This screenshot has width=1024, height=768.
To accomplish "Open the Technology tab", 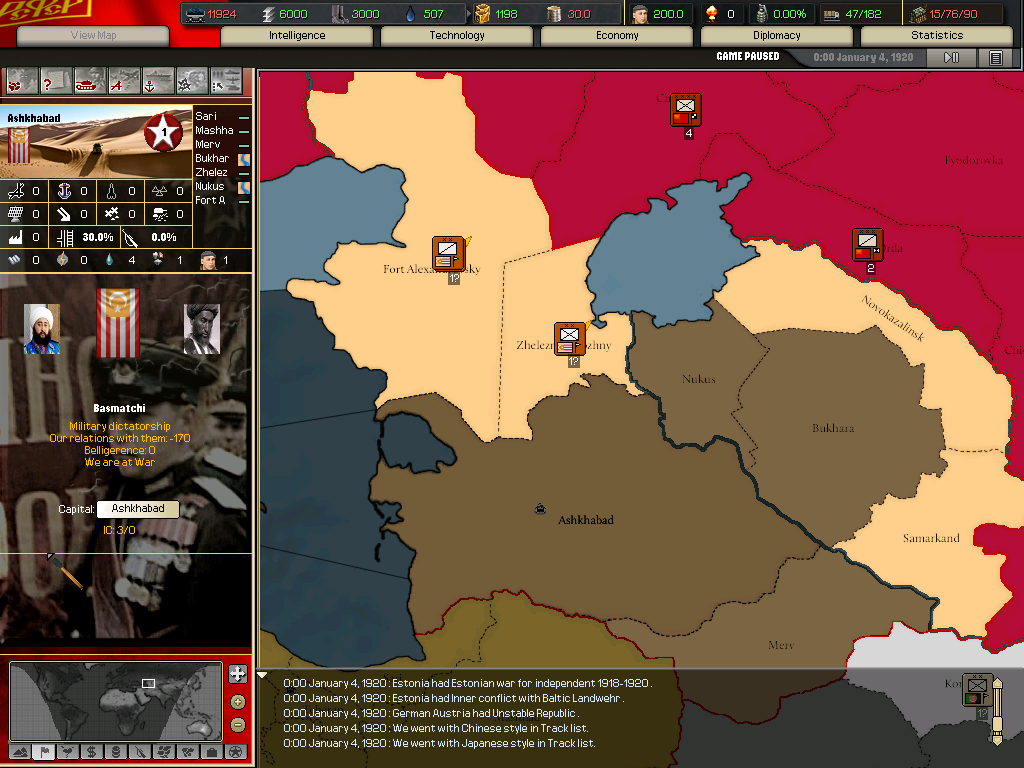I will point(457,36).
